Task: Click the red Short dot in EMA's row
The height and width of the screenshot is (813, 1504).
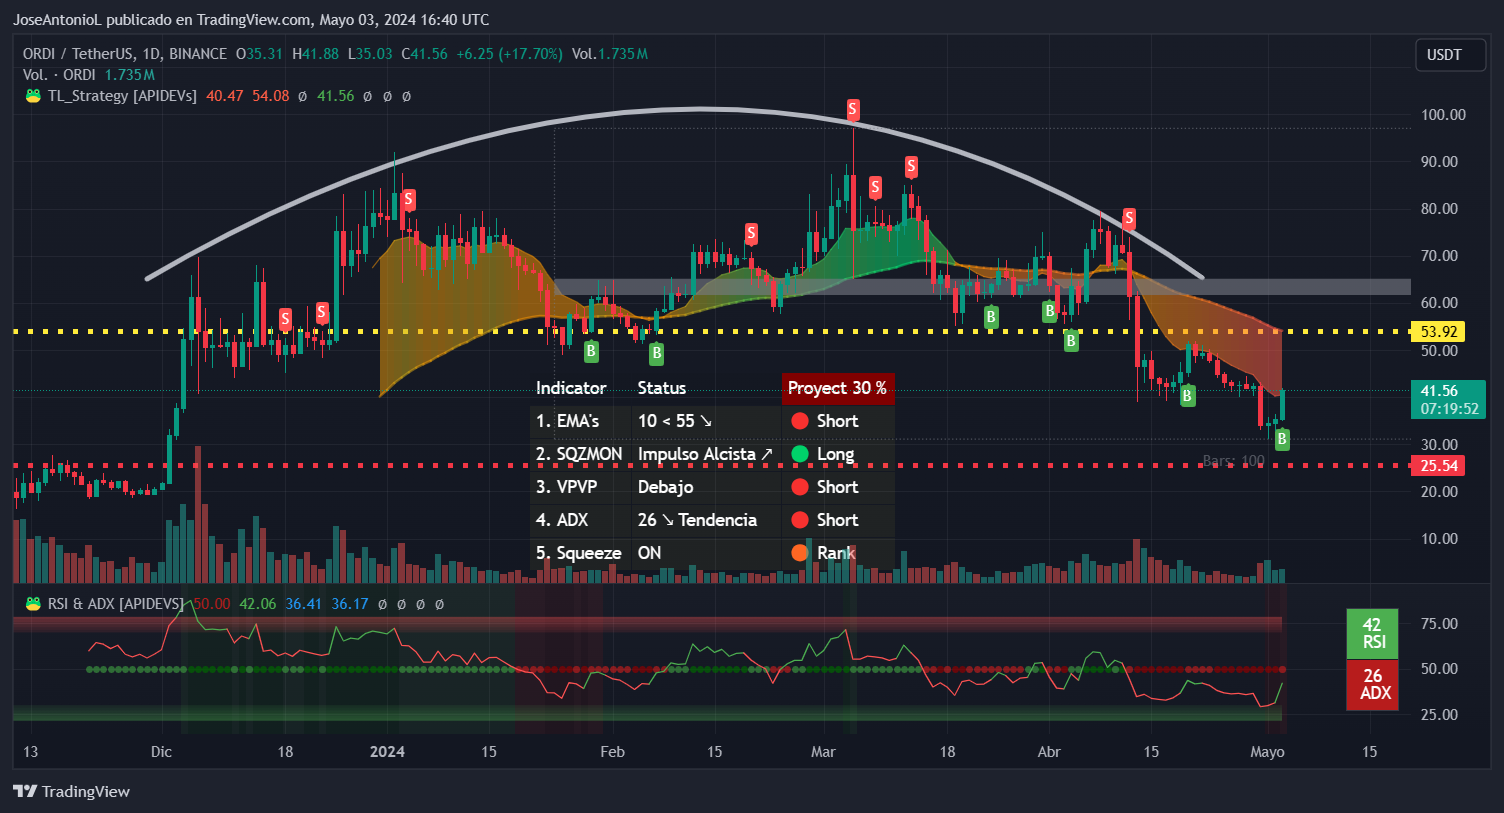Action: point(800,421)
